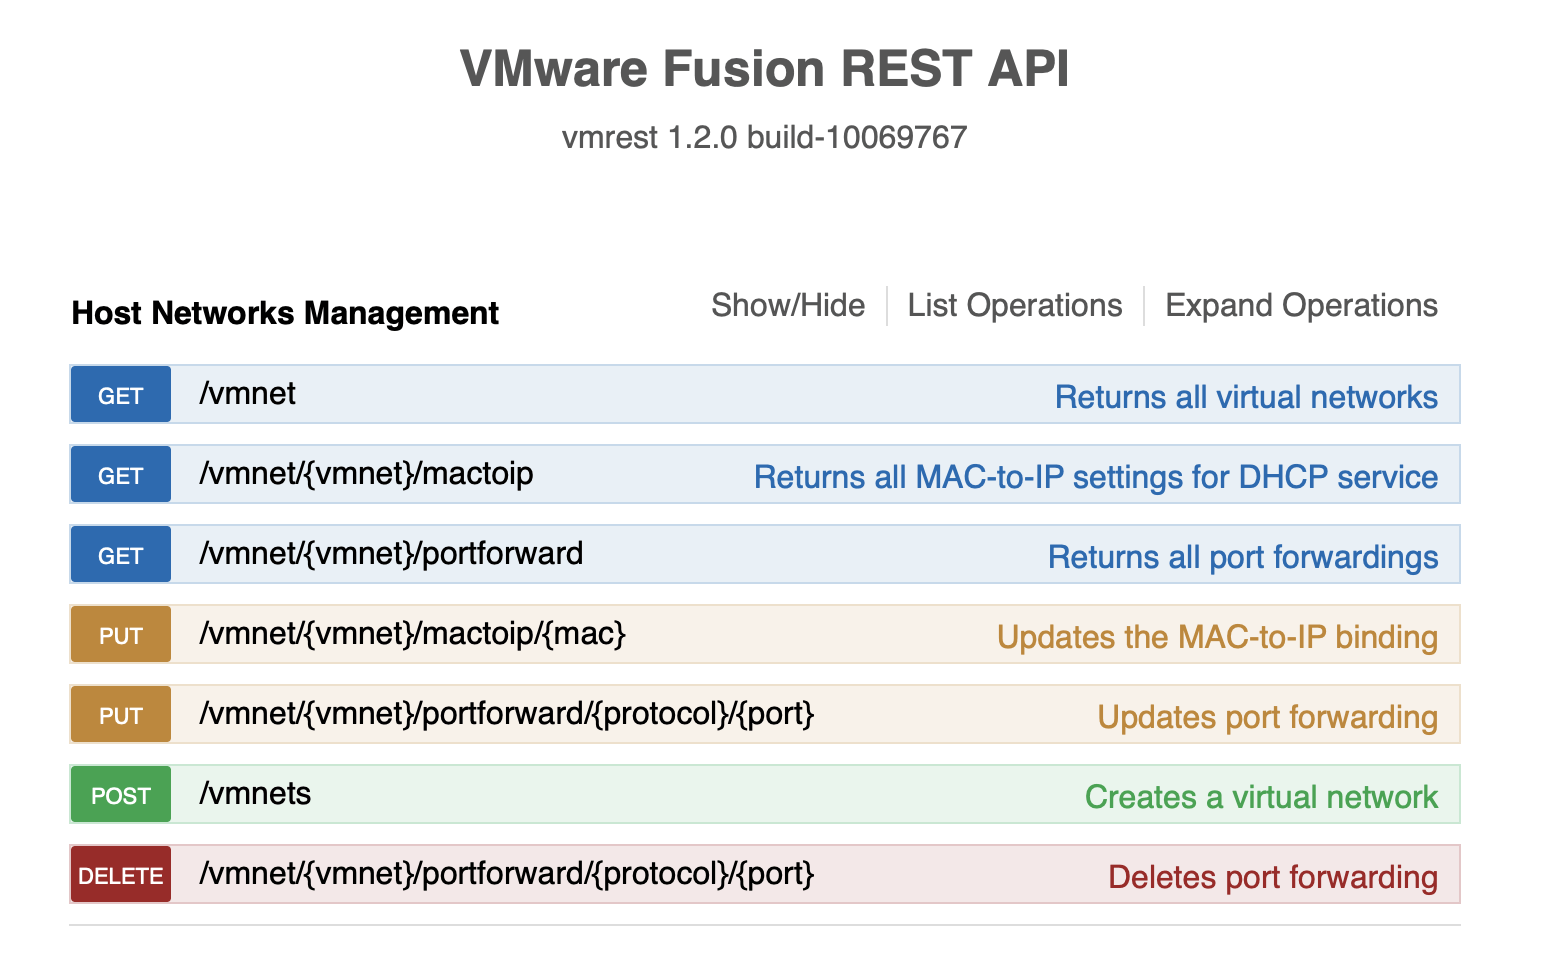Click the List Operations link

tap(1015, 305)
